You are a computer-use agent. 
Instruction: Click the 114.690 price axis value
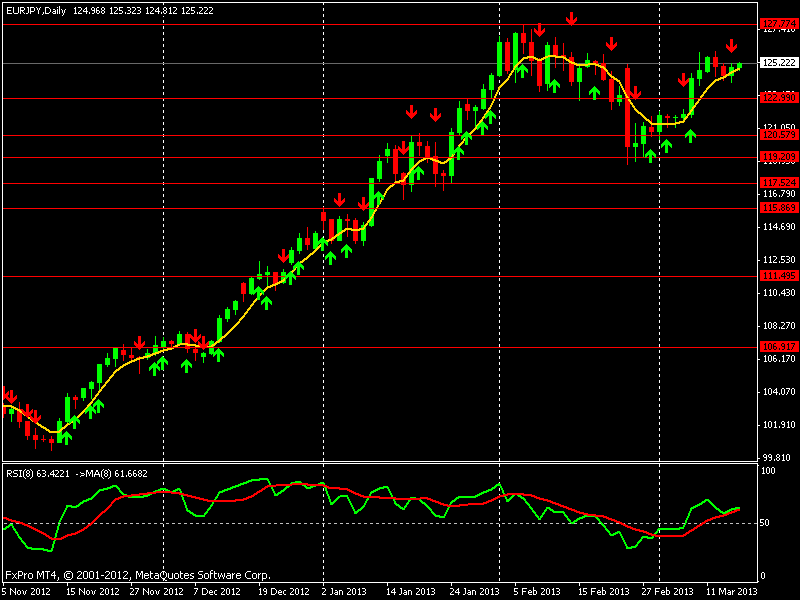pos(779,227)
